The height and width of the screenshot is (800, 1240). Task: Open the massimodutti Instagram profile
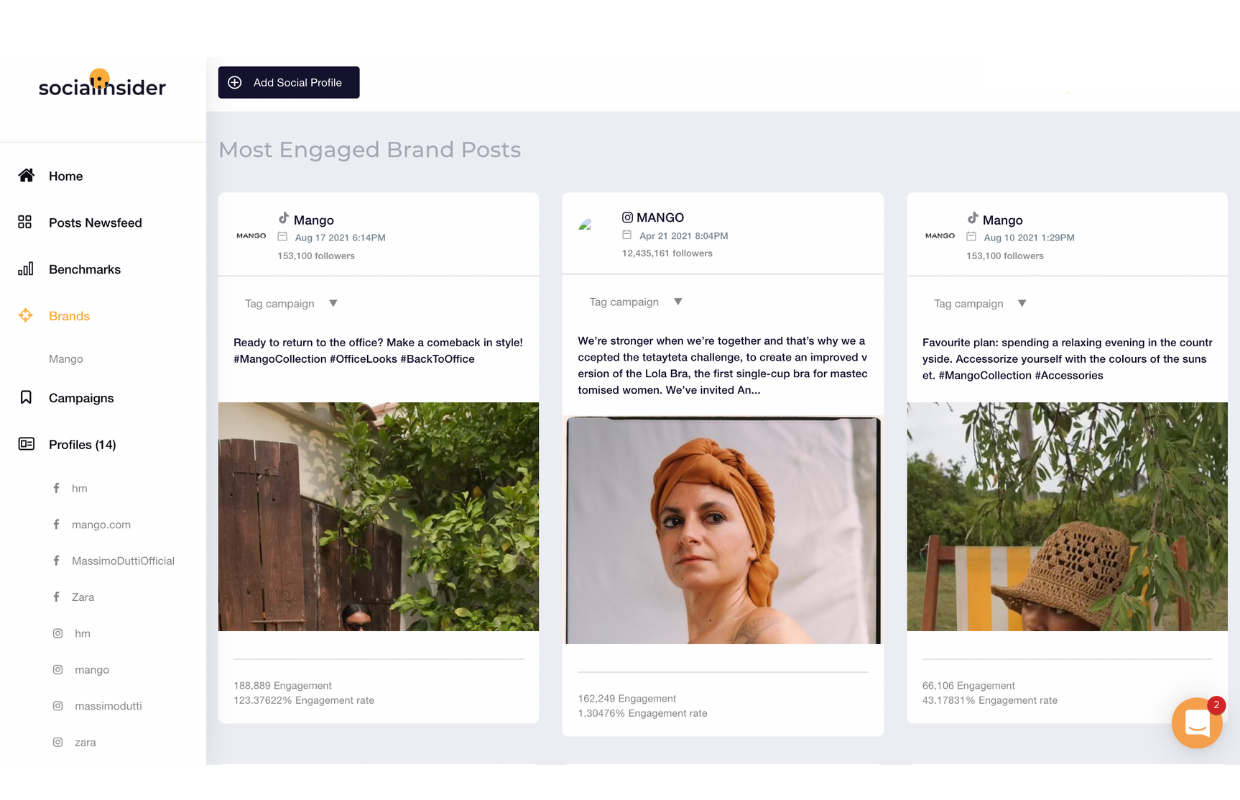108,706
